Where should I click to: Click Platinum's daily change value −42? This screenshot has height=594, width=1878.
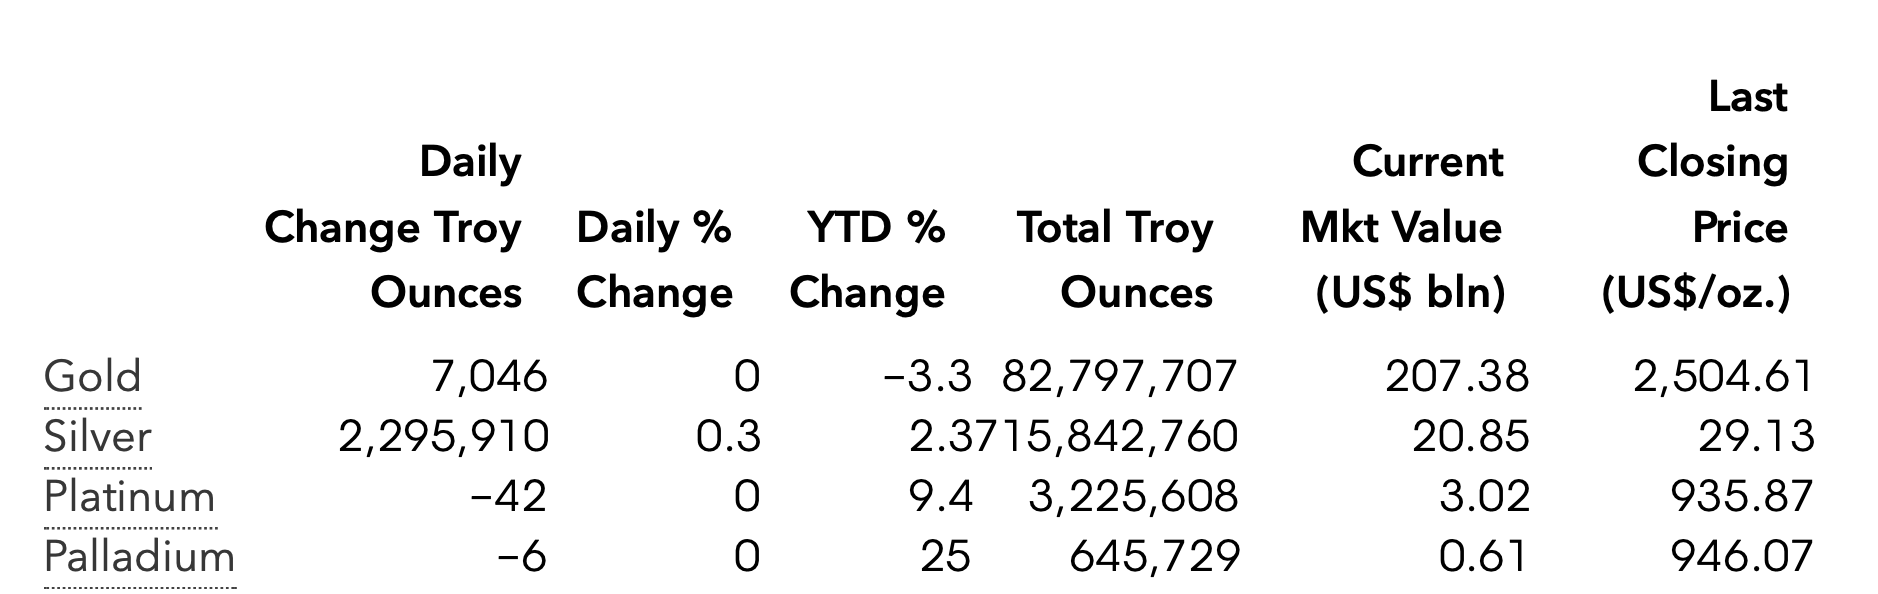click(x=508, y=497)
